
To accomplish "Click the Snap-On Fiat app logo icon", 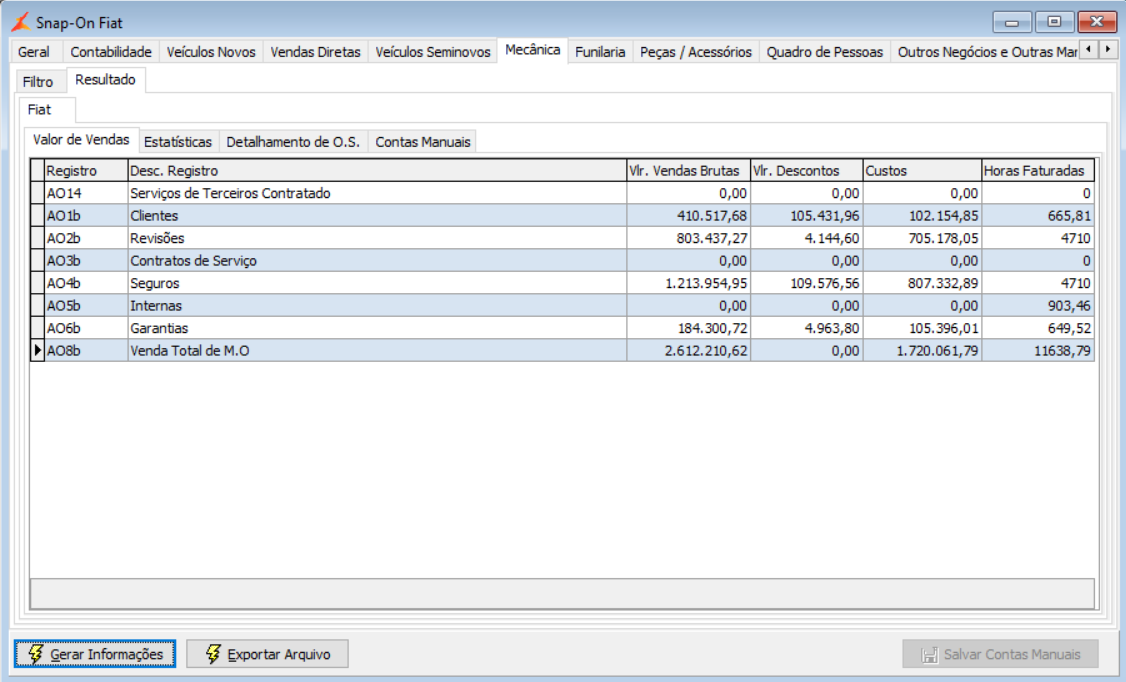I will coord(21,22).
